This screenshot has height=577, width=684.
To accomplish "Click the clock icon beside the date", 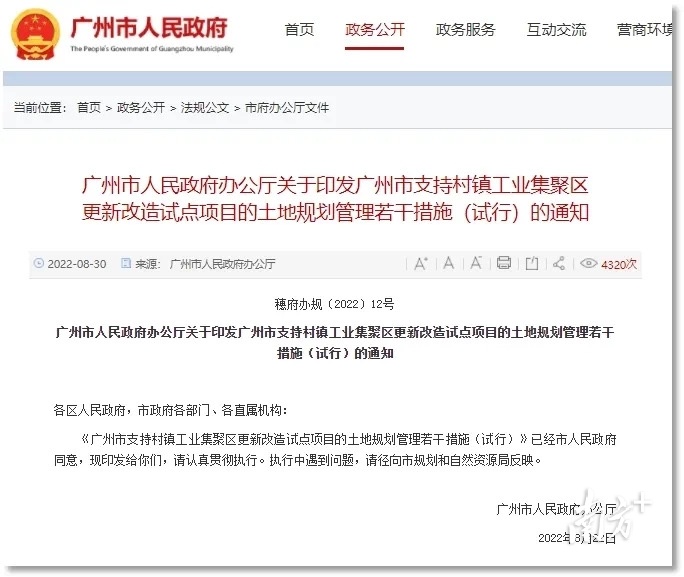I will (39, 263).
